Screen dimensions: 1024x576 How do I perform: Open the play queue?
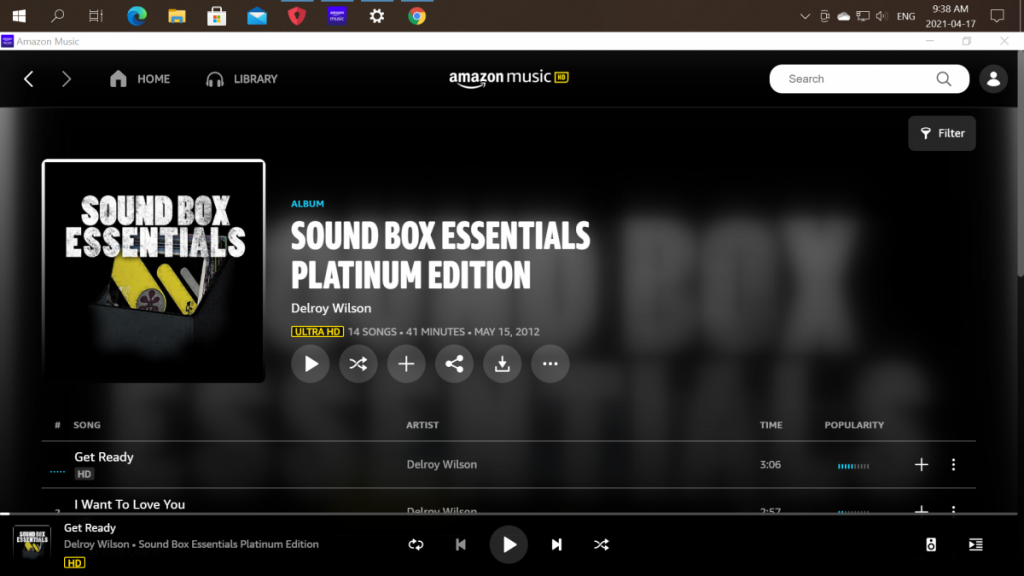coord(976,545)
